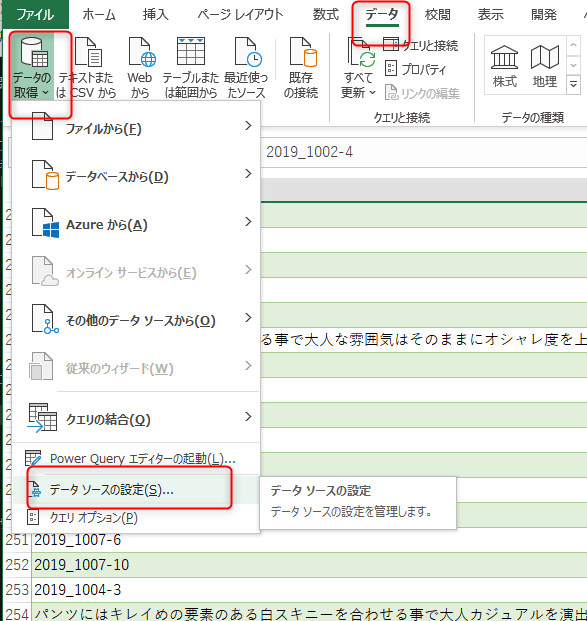
Task: Open the データの取得 dropdown button
Action: pyautogui.click(x=32, y=67)
